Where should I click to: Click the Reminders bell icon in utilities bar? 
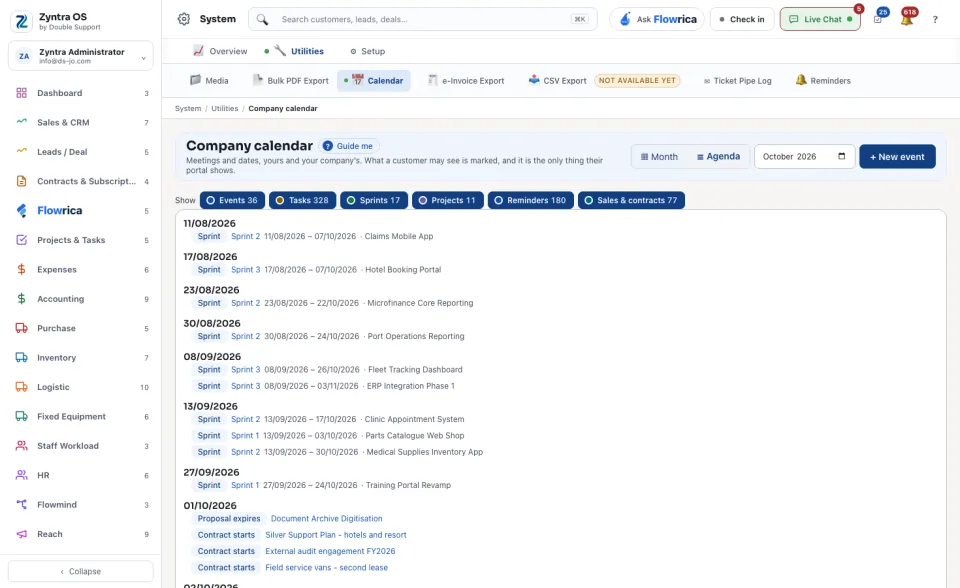[x=801, y=80]
